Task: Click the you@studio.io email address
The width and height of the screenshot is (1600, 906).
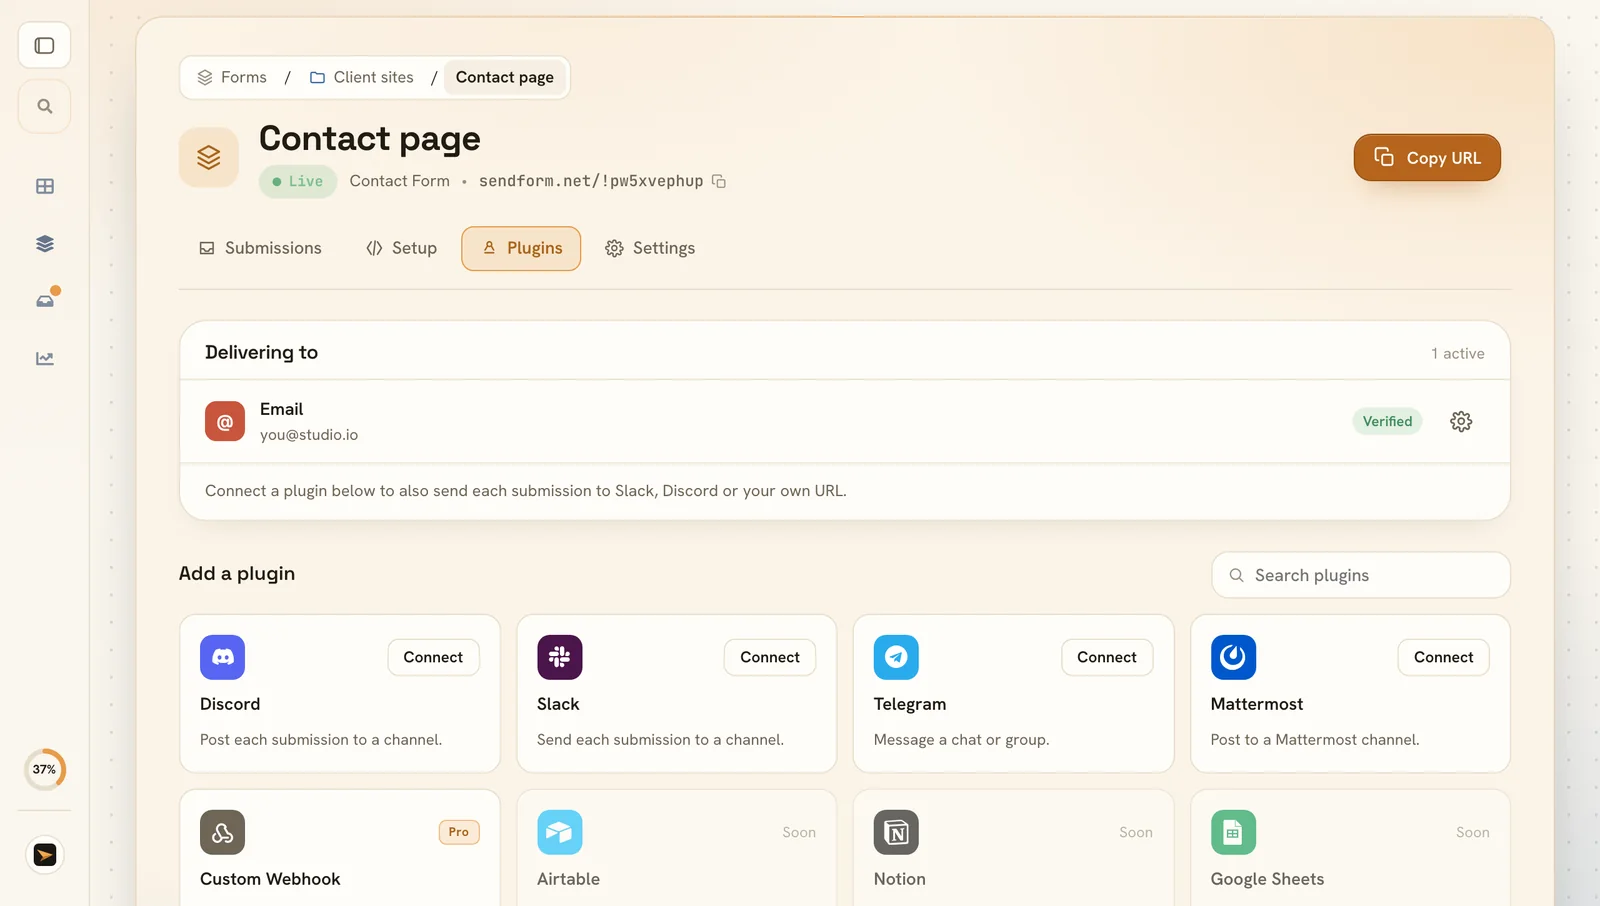Action: [309, 435]
